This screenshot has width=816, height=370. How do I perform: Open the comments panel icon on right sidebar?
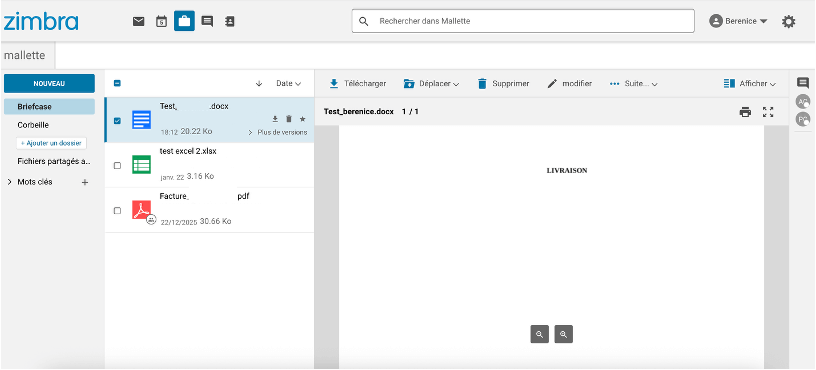pyautogui.click(x=803, y=83)
